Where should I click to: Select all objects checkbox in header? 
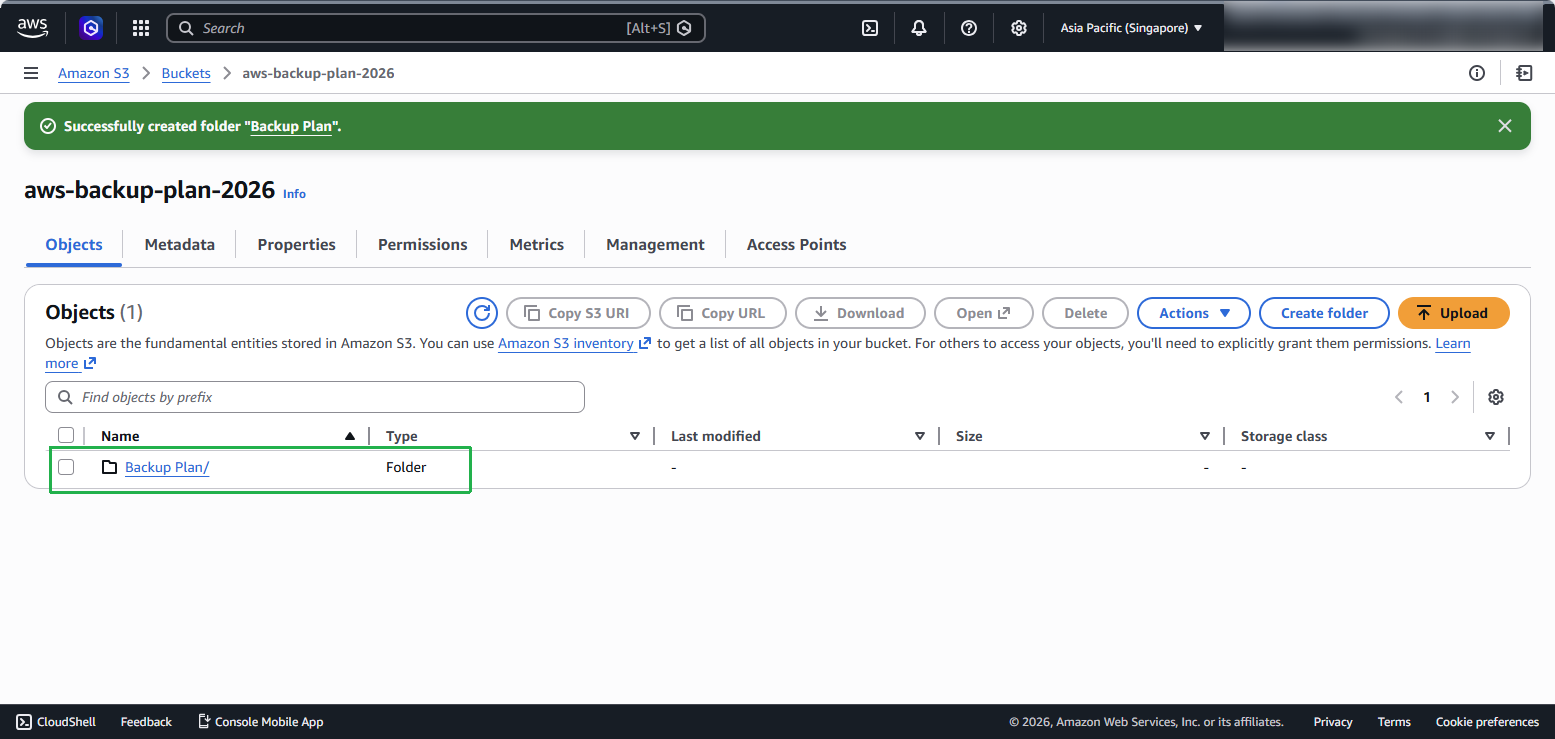pos(66,435)
